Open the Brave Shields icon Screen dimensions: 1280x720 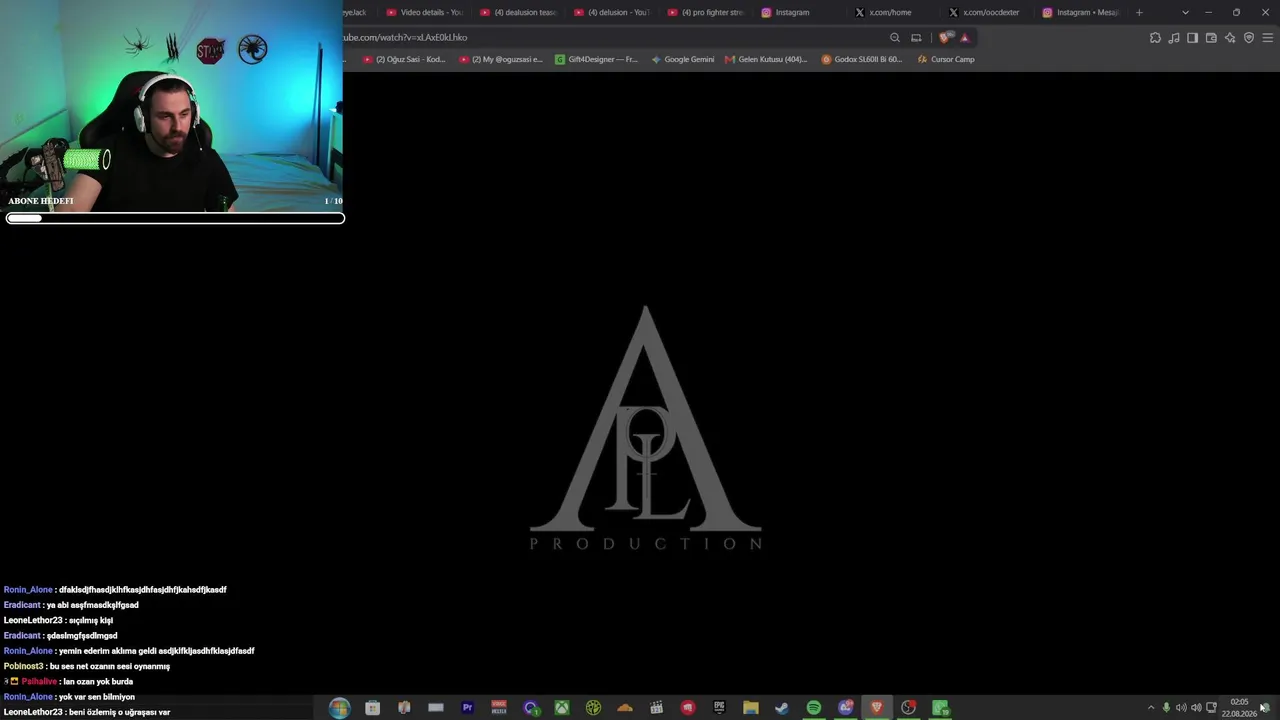(x=945, y=38)
